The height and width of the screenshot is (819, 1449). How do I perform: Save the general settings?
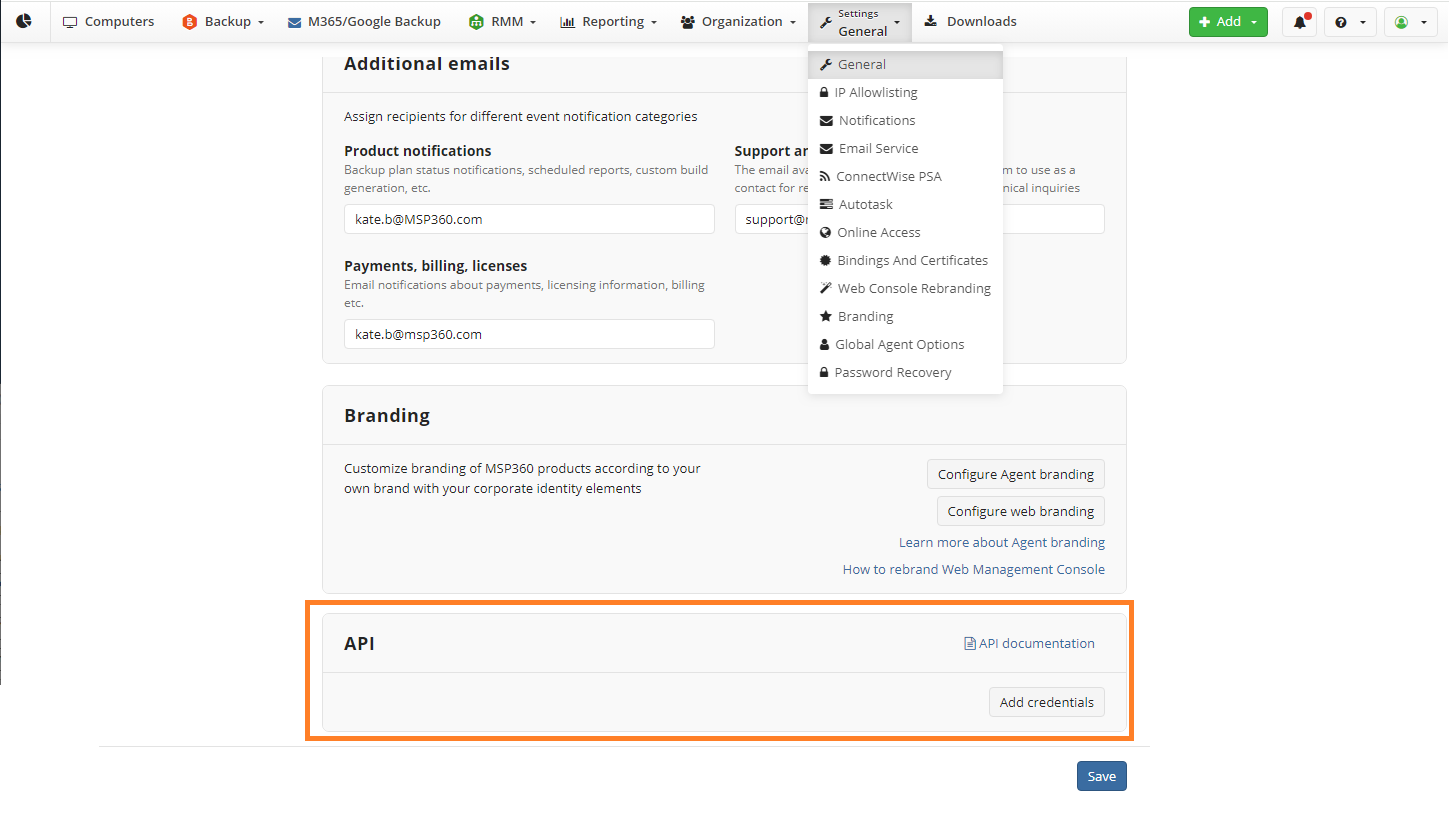(1102, 777)
